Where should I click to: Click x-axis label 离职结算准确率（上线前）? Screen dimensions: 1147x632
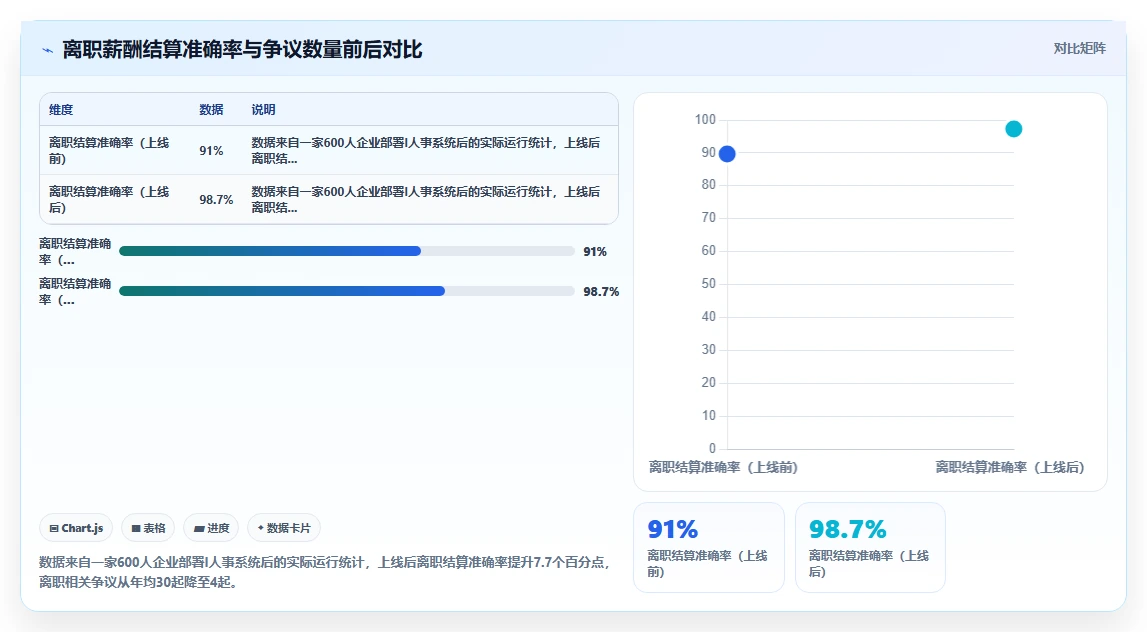pyautogui.click(x=723, y=467)
